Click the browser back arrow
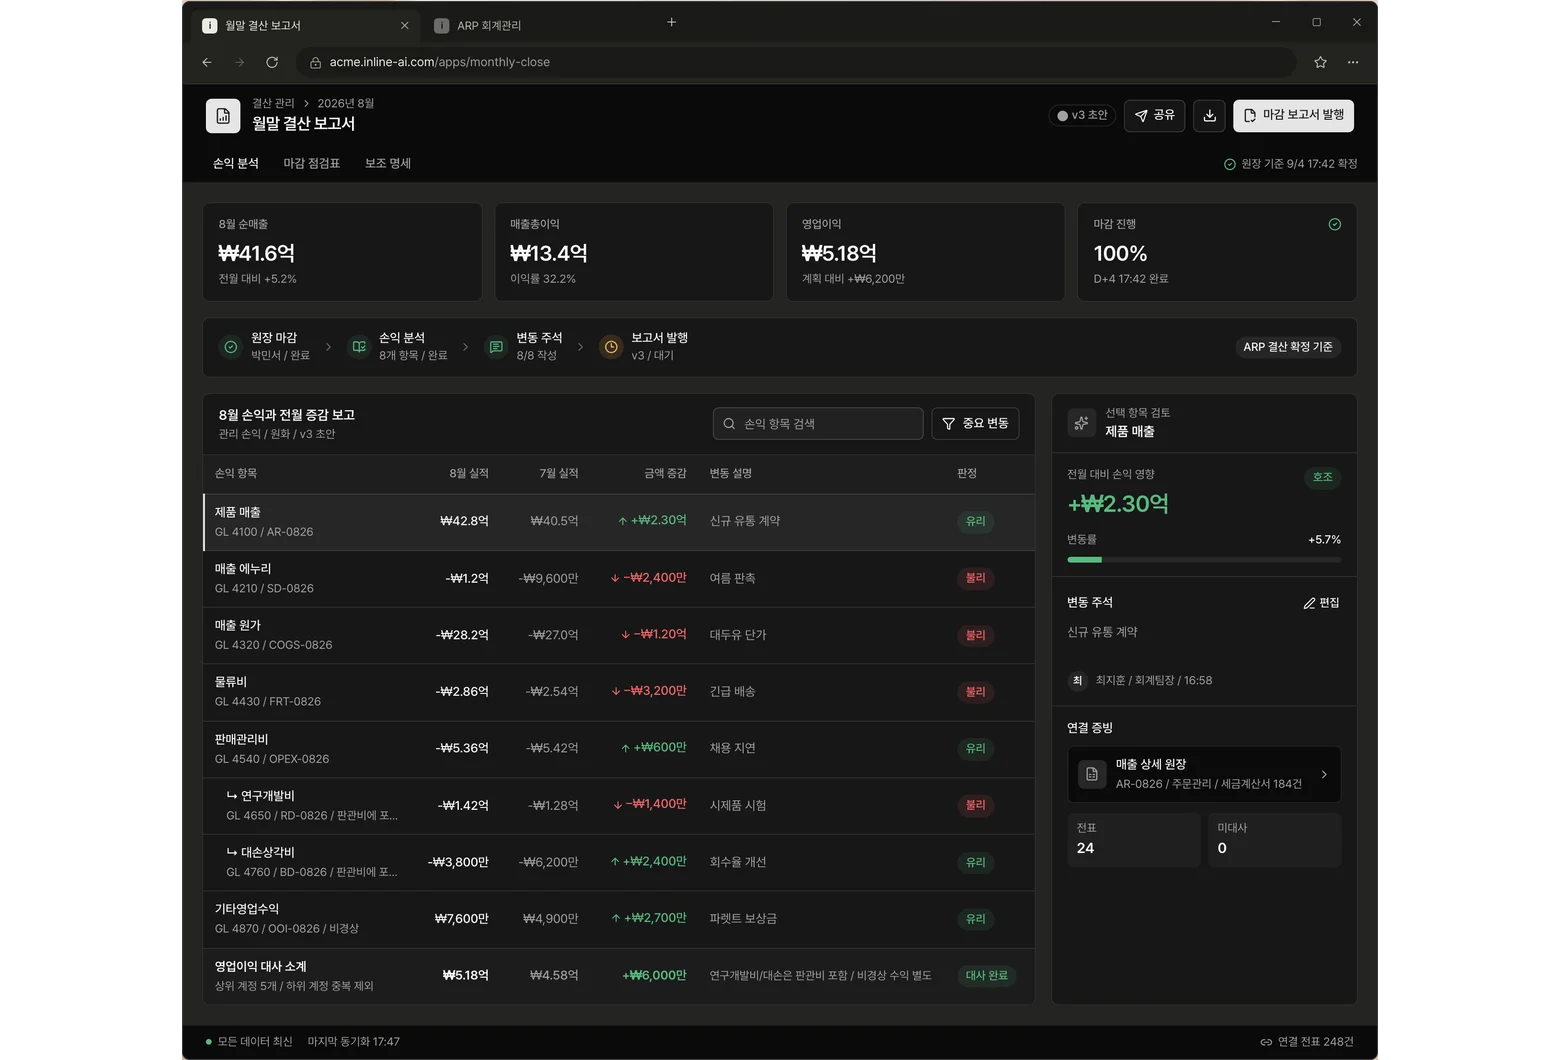 coord(207,62)
